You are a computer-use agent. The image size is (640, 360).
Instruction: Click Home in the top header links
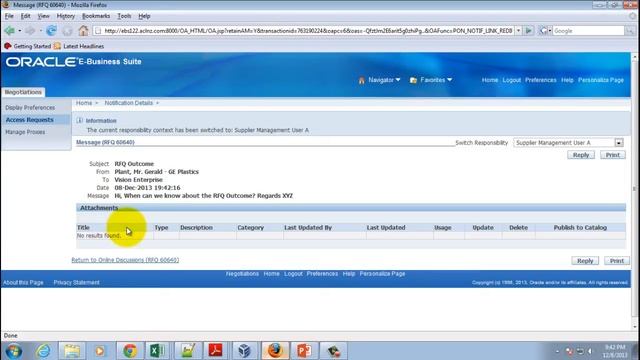489,80
